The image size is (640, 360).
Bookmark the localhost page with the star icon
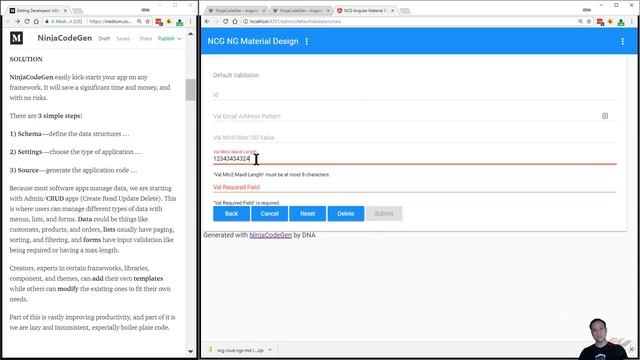[x=589, y=21]
